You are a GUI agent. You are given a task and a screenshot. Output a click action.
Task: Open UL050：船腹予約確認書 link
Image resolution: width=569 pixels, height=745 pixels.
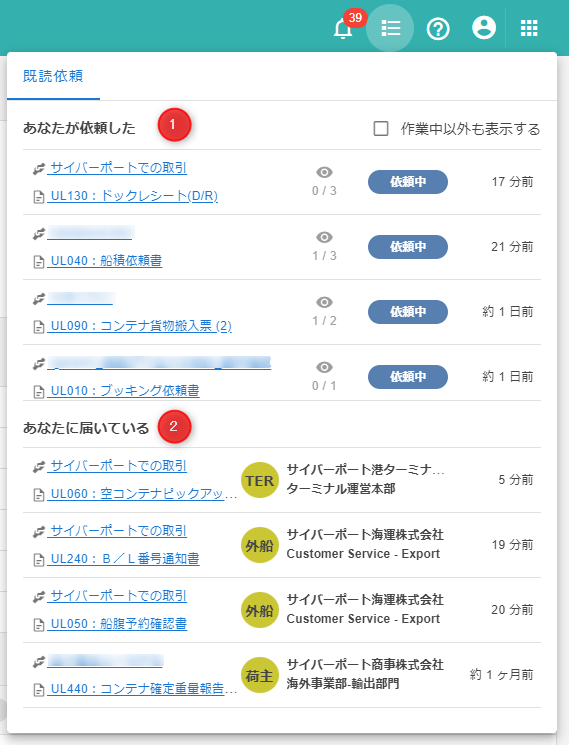pos(117,624)
